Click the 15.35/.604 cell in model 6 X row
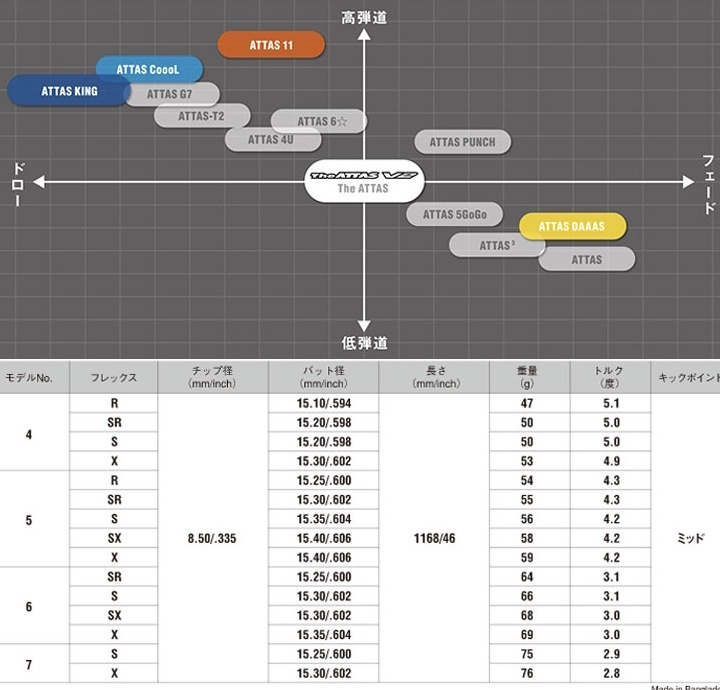Screen dimensions: 720x690 coord(324,634)
